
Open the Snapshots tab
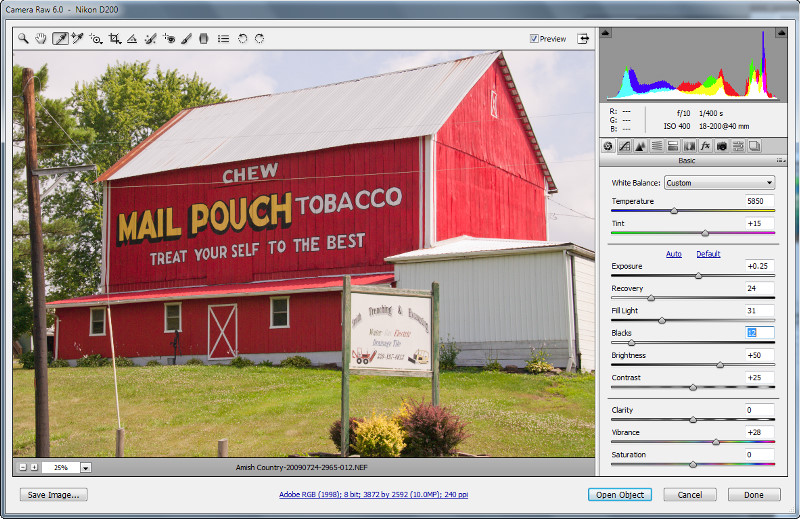[755, 146]
